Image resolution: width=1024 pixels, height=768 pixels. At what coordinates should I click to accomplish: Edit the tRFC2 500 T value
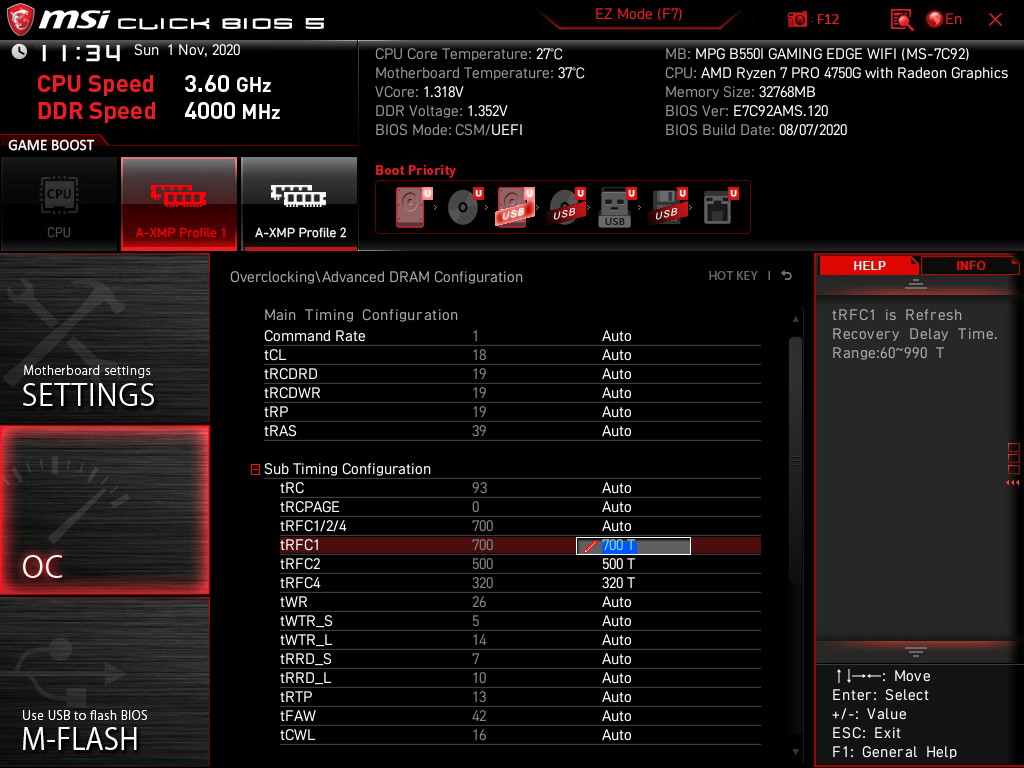(x=618, y=564)
